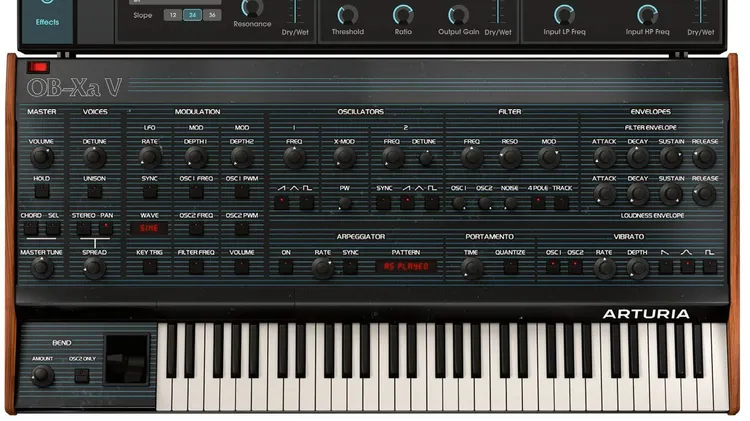The image size is (750, 421).
Task: Click the Resonance knob in effects panel
Action: click(252, 7)
